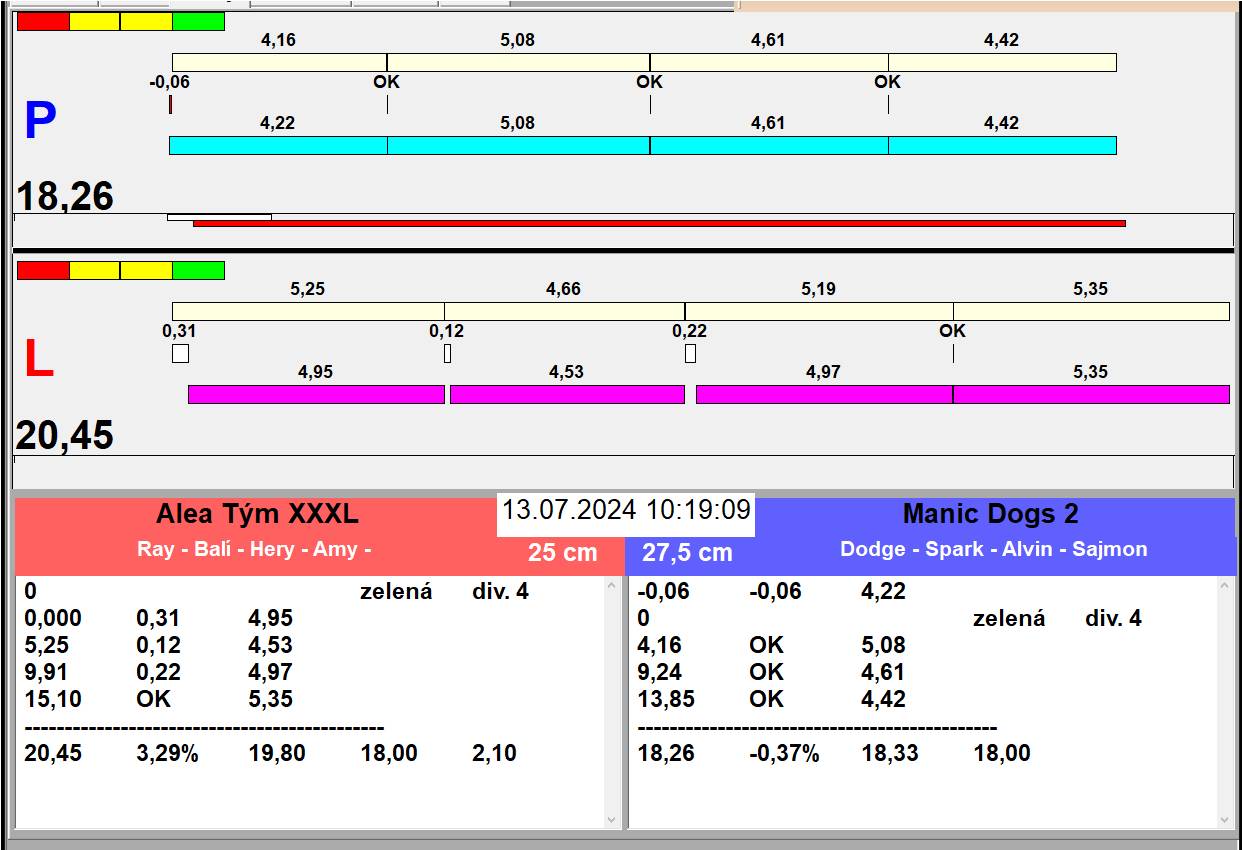Select the cyan 5,08 segment bar
This screenshot has width=1242, height=850.
coord(518,145)
